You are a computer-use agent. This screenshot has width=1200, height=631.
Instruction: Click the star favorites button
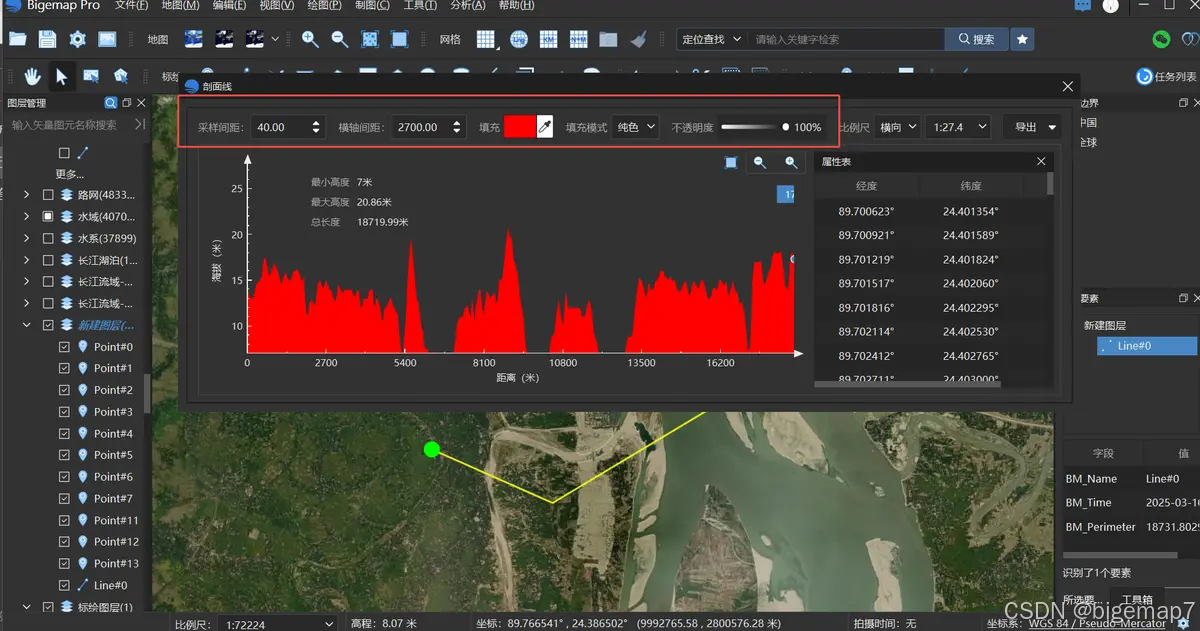point(1022,39)
